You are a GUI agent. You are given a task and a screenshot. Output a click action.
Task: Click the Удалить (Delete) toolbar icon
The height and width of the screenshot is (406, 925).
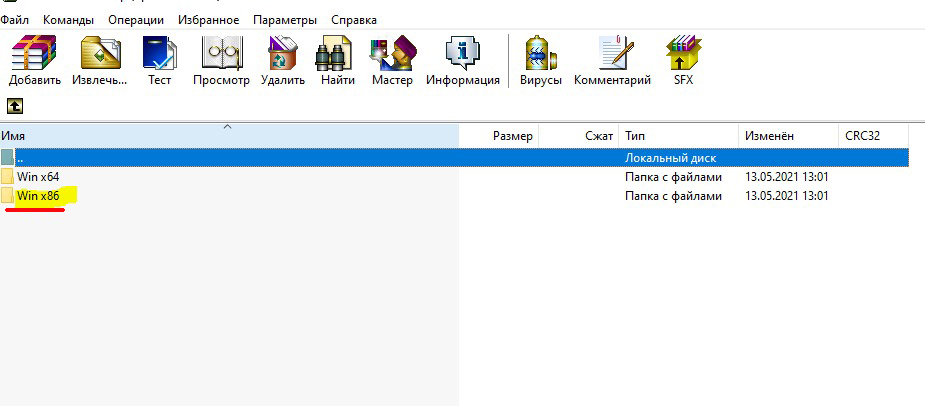coord(283,58)
